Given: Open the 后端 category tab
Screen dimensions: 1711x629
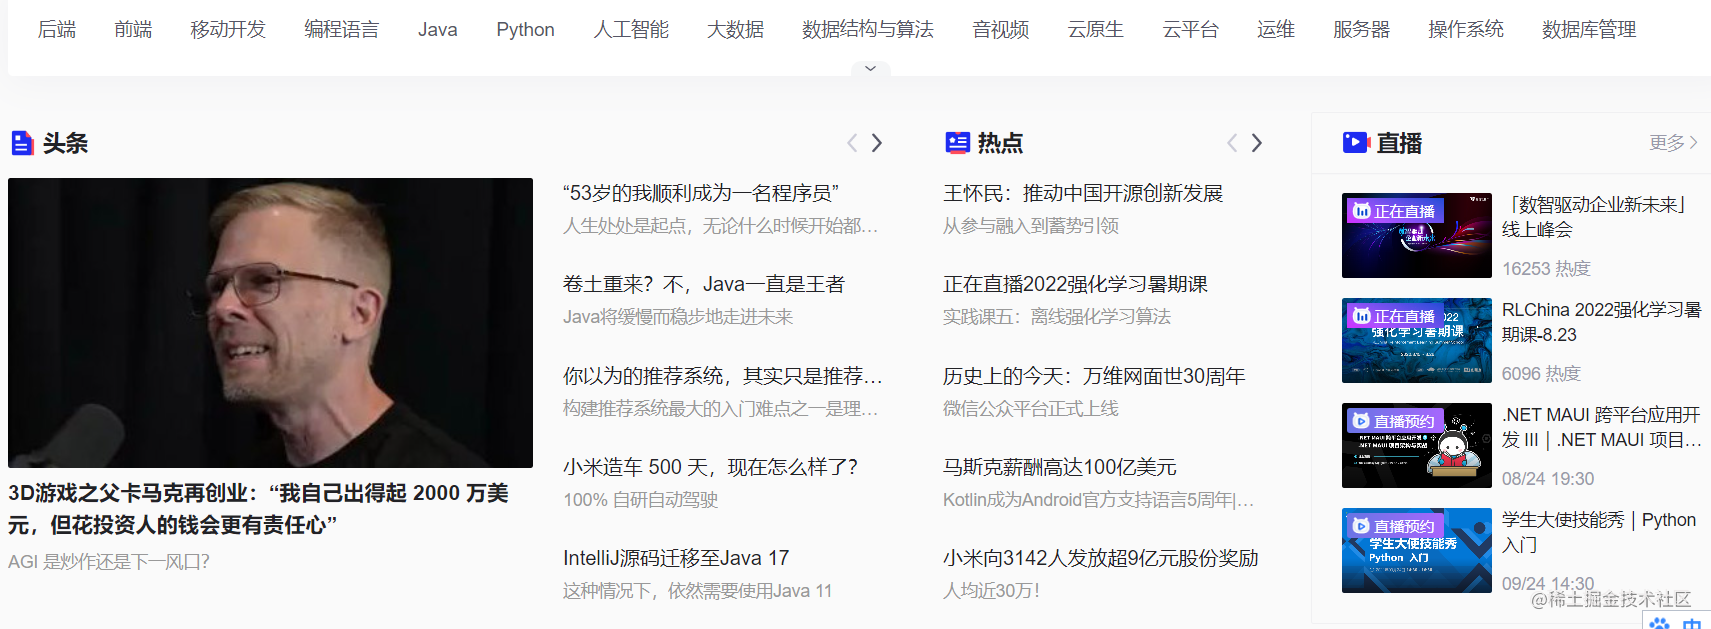Looking at the screenshot, I should 57,30.
